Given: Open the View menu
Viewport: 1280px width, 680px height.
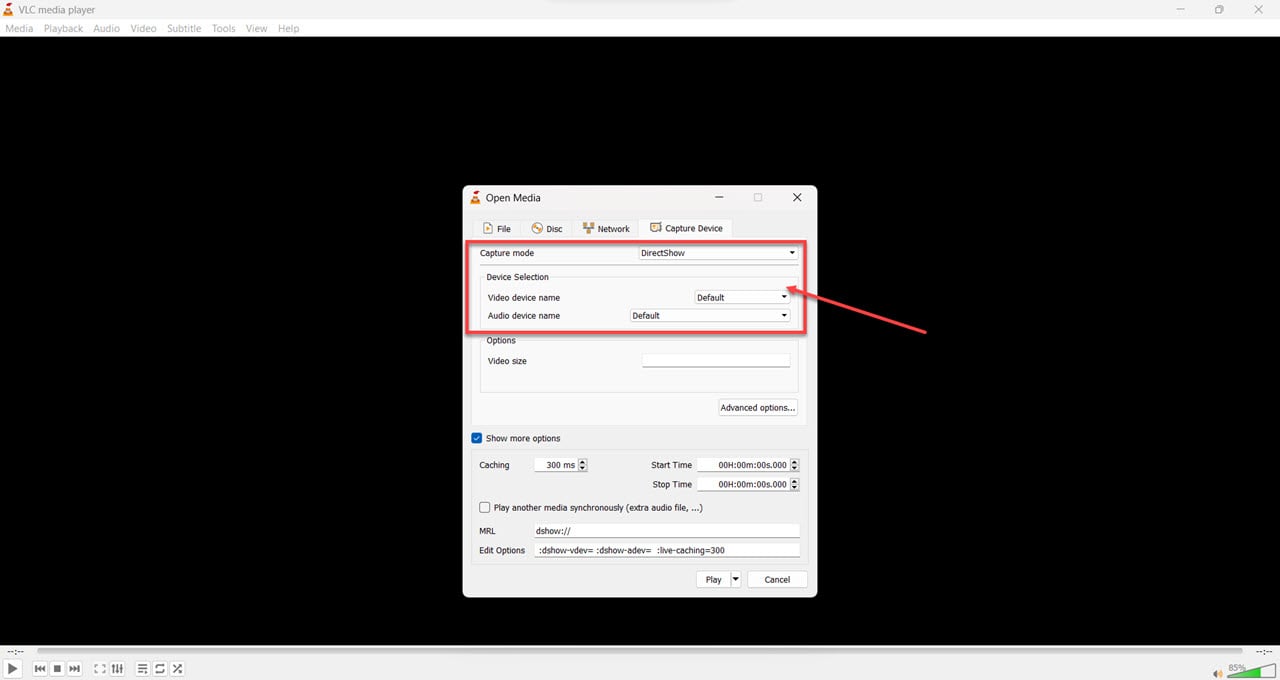Looking at the screenshot, I should 257,28.
